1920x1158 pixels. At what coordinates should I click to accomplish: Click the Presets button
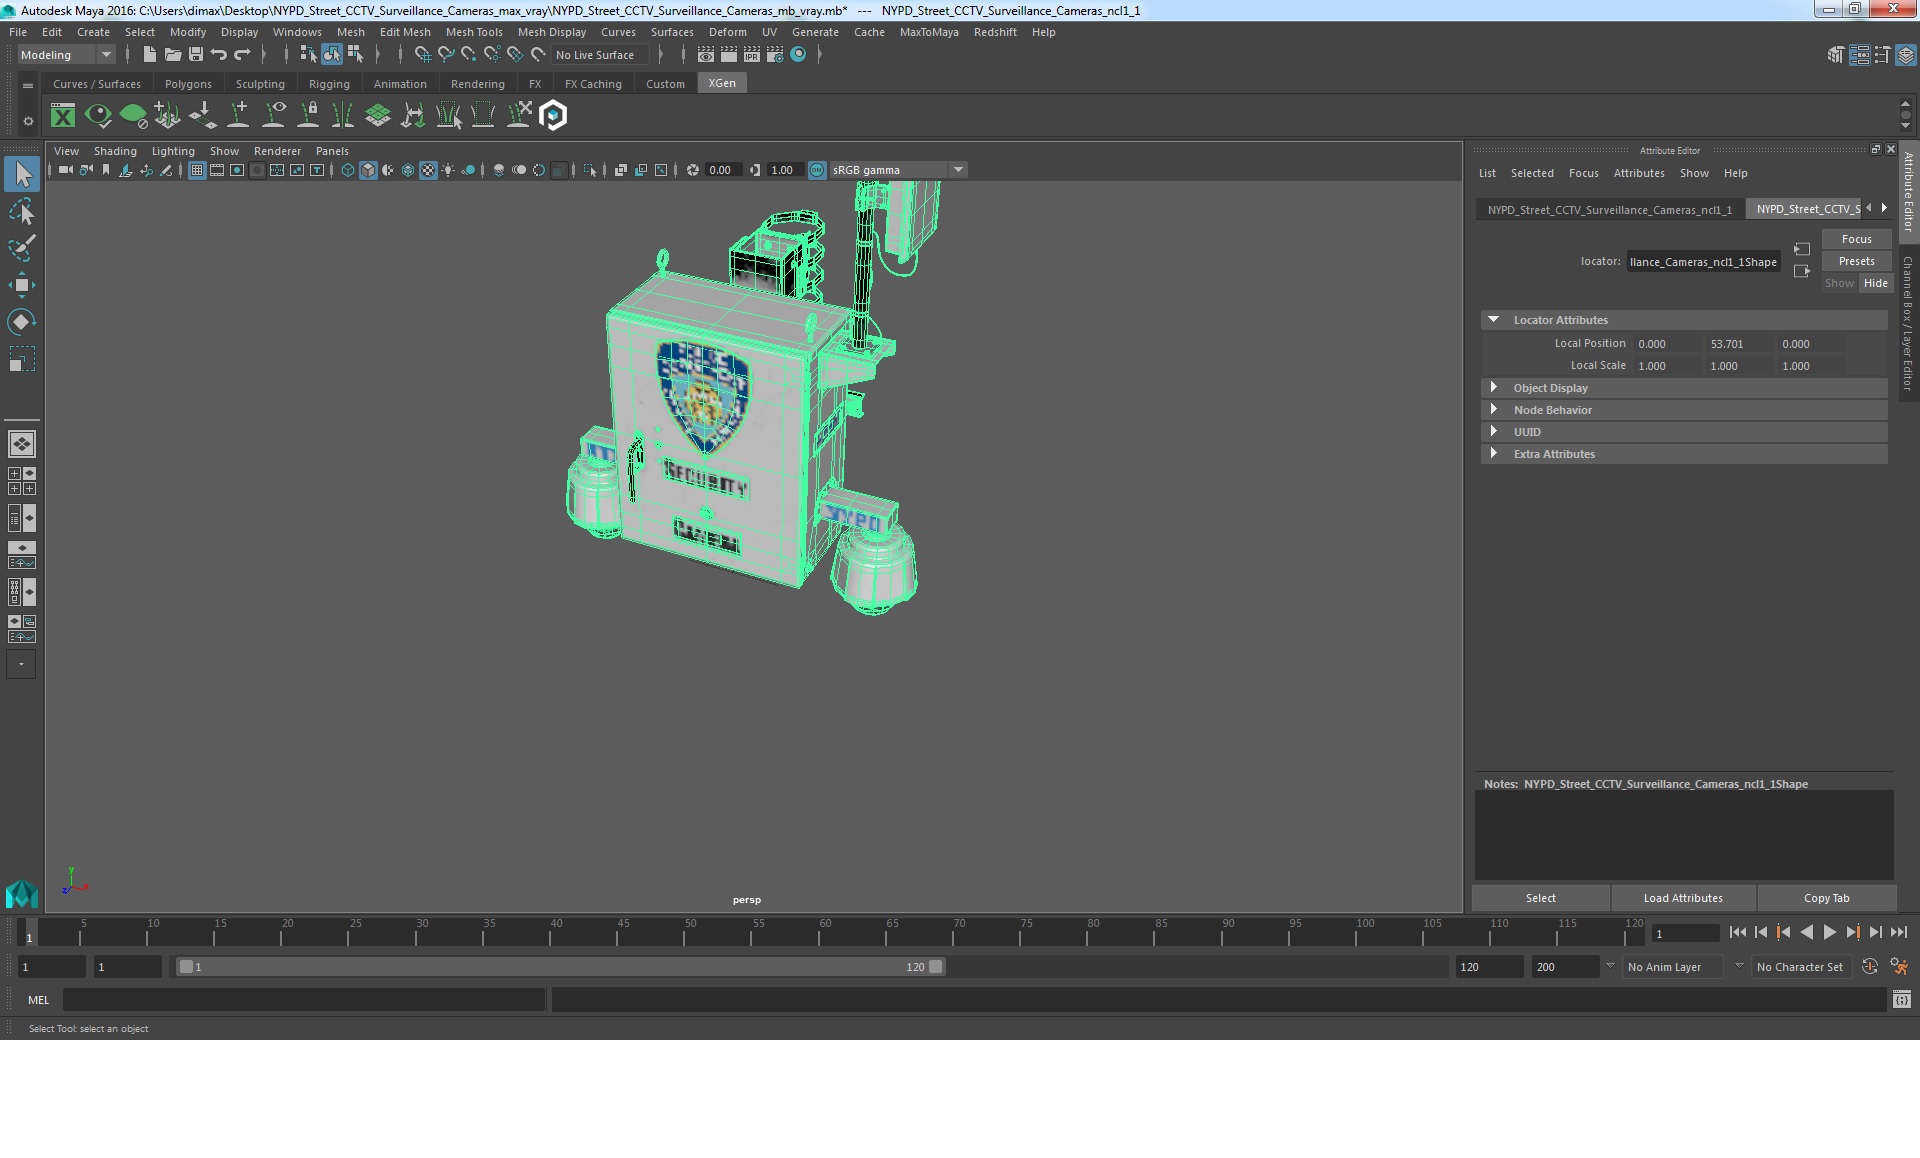[x=1856, y=261]
